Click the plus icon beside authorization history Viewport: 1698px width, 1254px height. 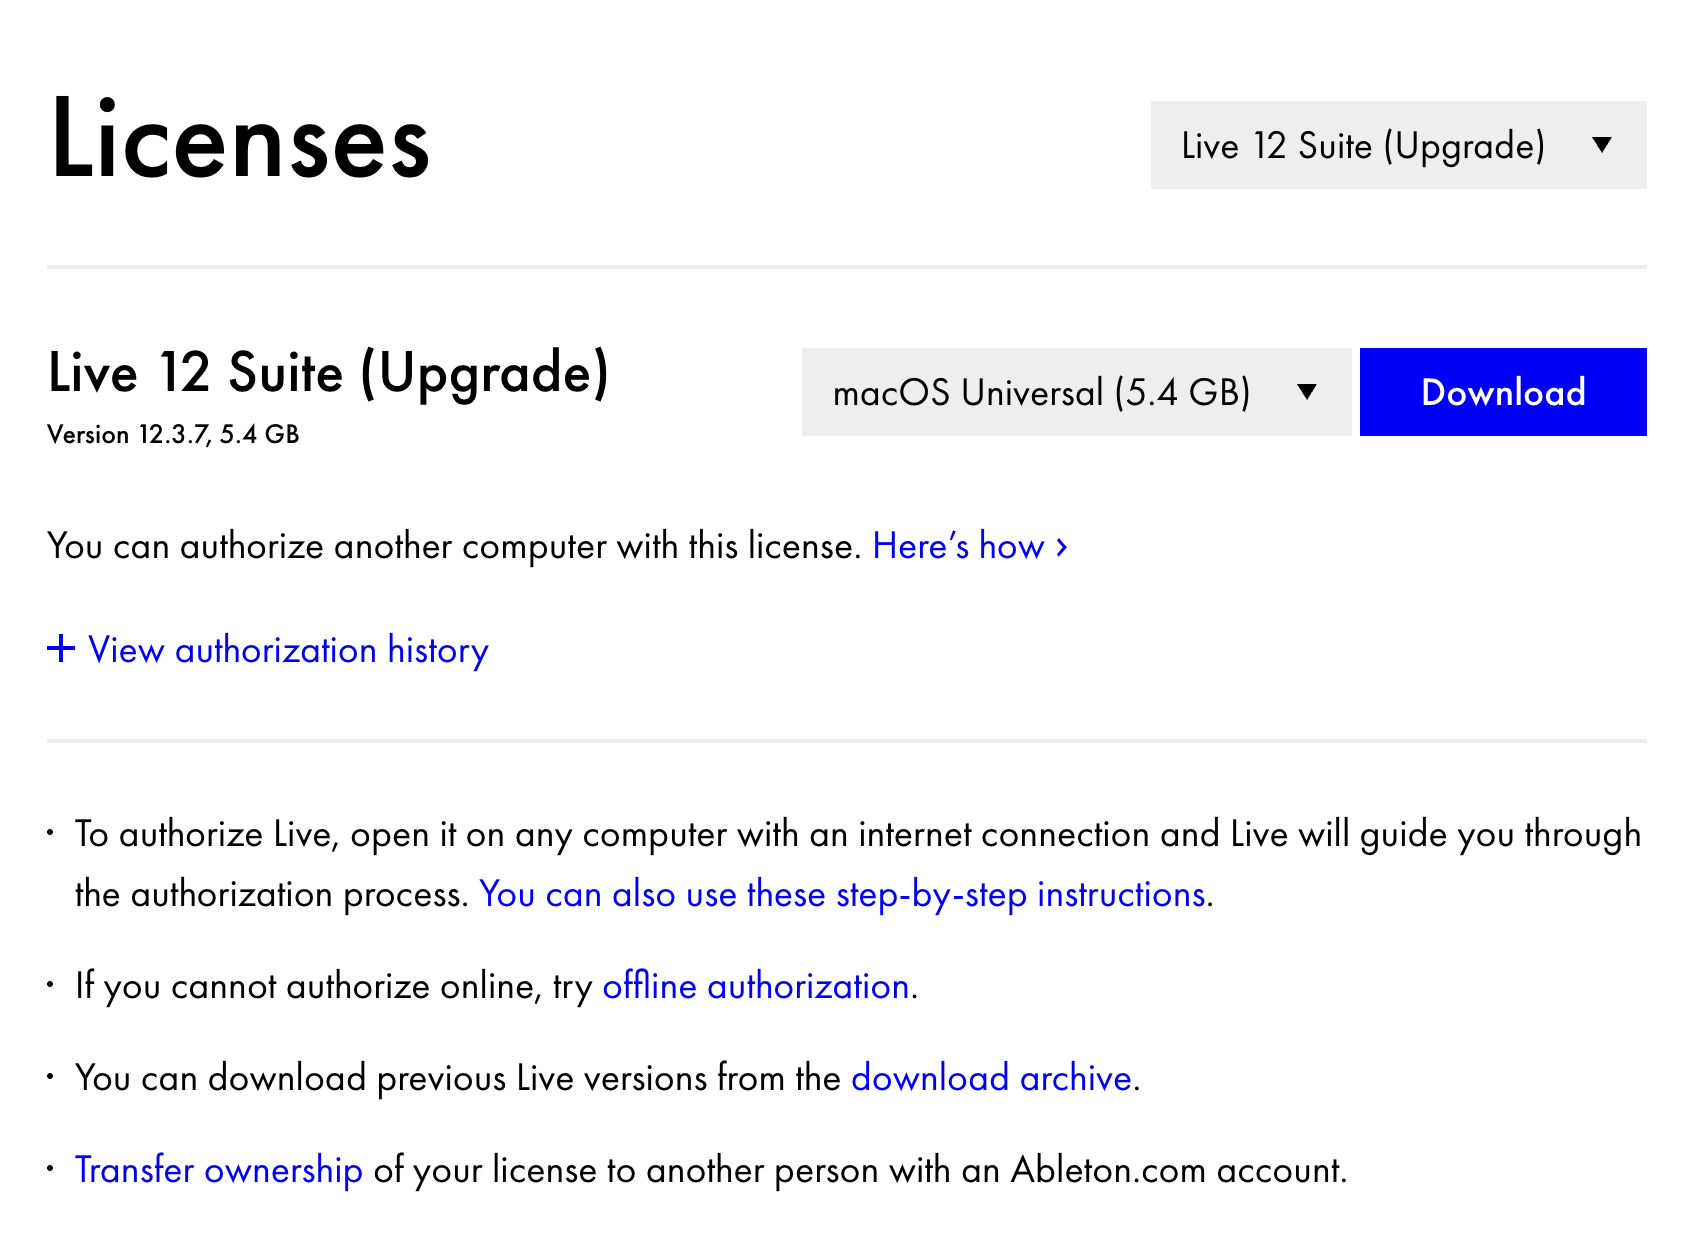pos(61,649)
